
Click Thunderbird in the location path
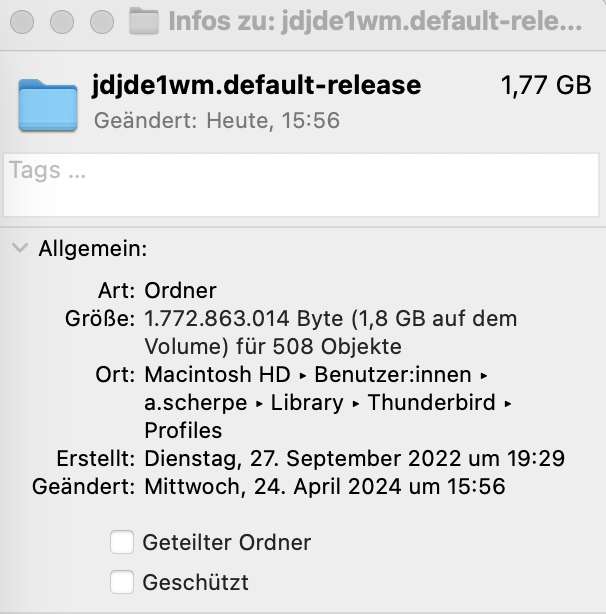pyautogui.click(x=432, y=403)
